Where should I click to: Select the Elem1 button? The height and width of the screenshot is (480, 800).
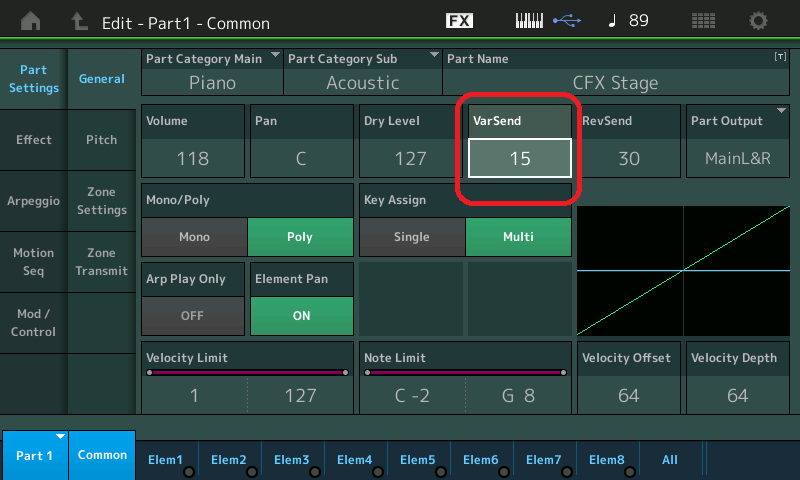(x=166, y=460)
